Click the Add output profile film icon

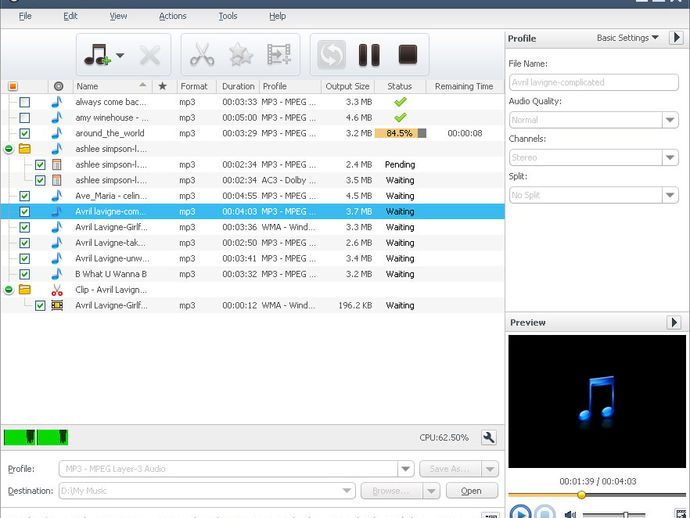pyautogui.click(x=279, y=55)
